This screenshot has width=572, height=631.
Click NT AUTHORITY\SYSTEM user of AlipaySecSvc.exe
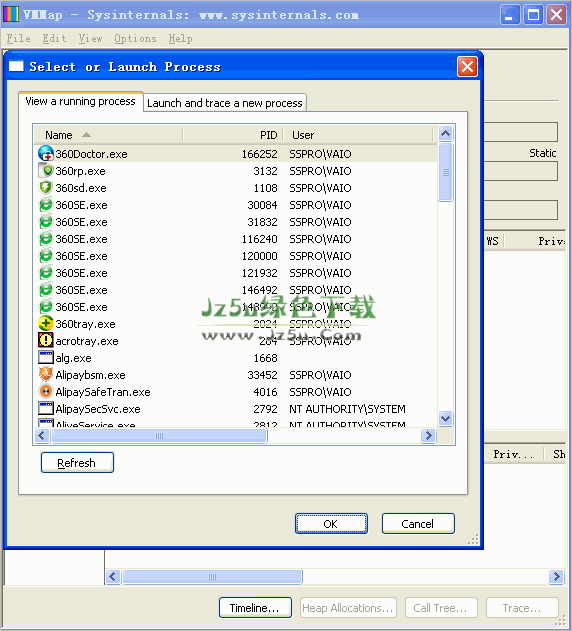[x=347, y=409]
